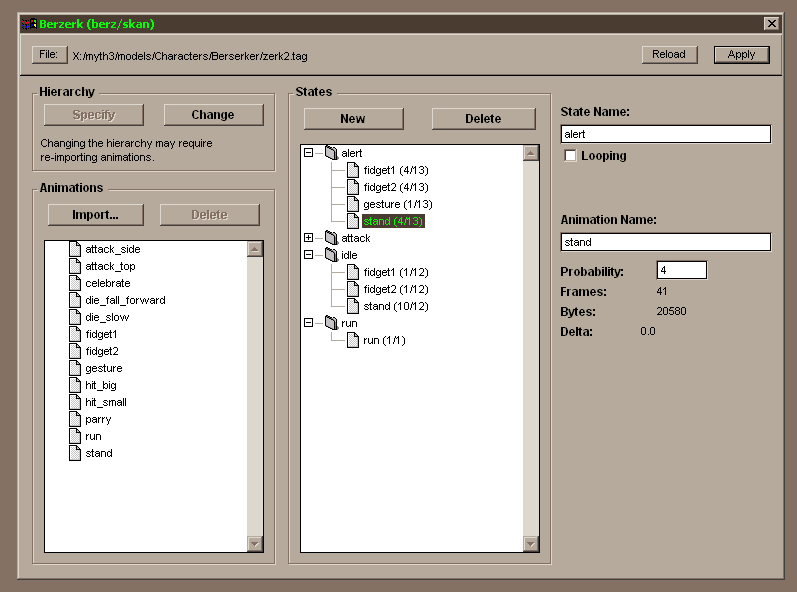
Task: Expand the attack state tree node
Action: [309, 238]
